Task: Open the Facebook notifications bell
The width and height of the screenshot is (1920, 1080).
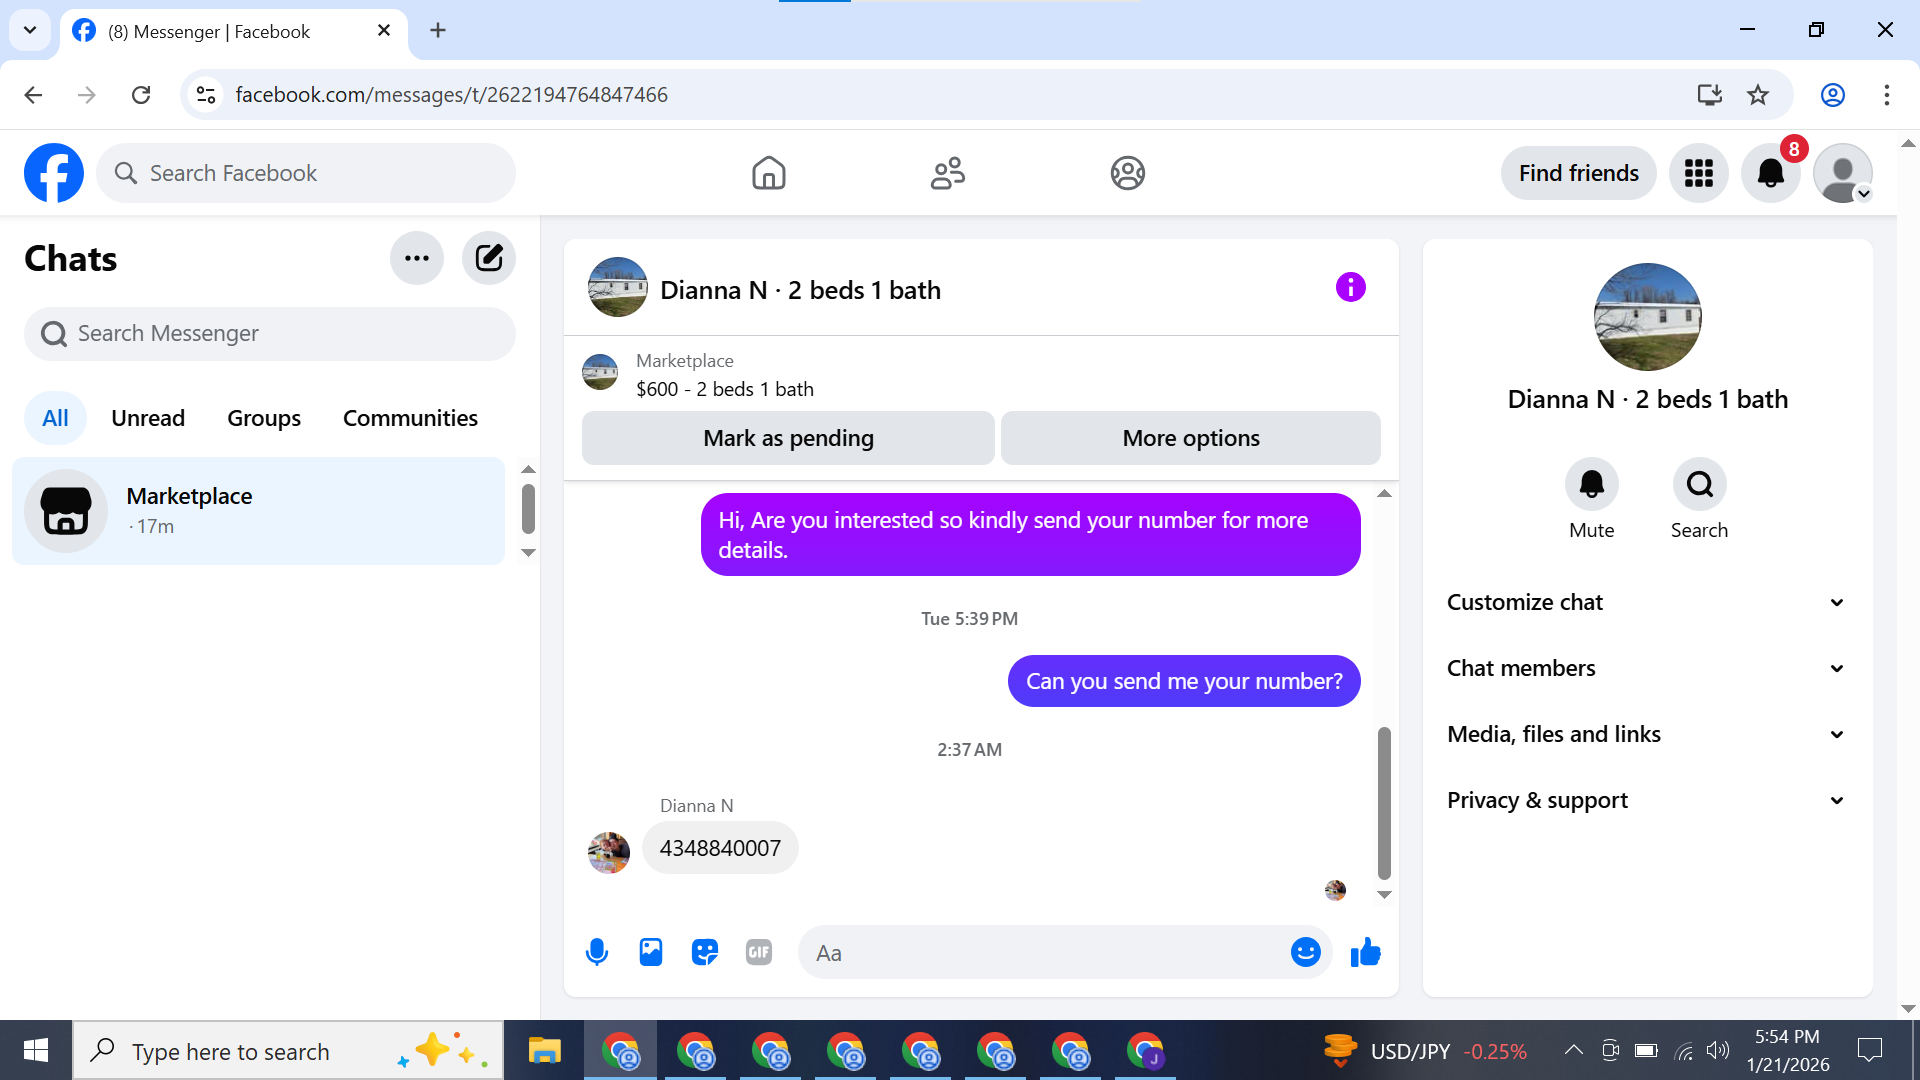Action: pyautogui.click(x=1770, y=173)
